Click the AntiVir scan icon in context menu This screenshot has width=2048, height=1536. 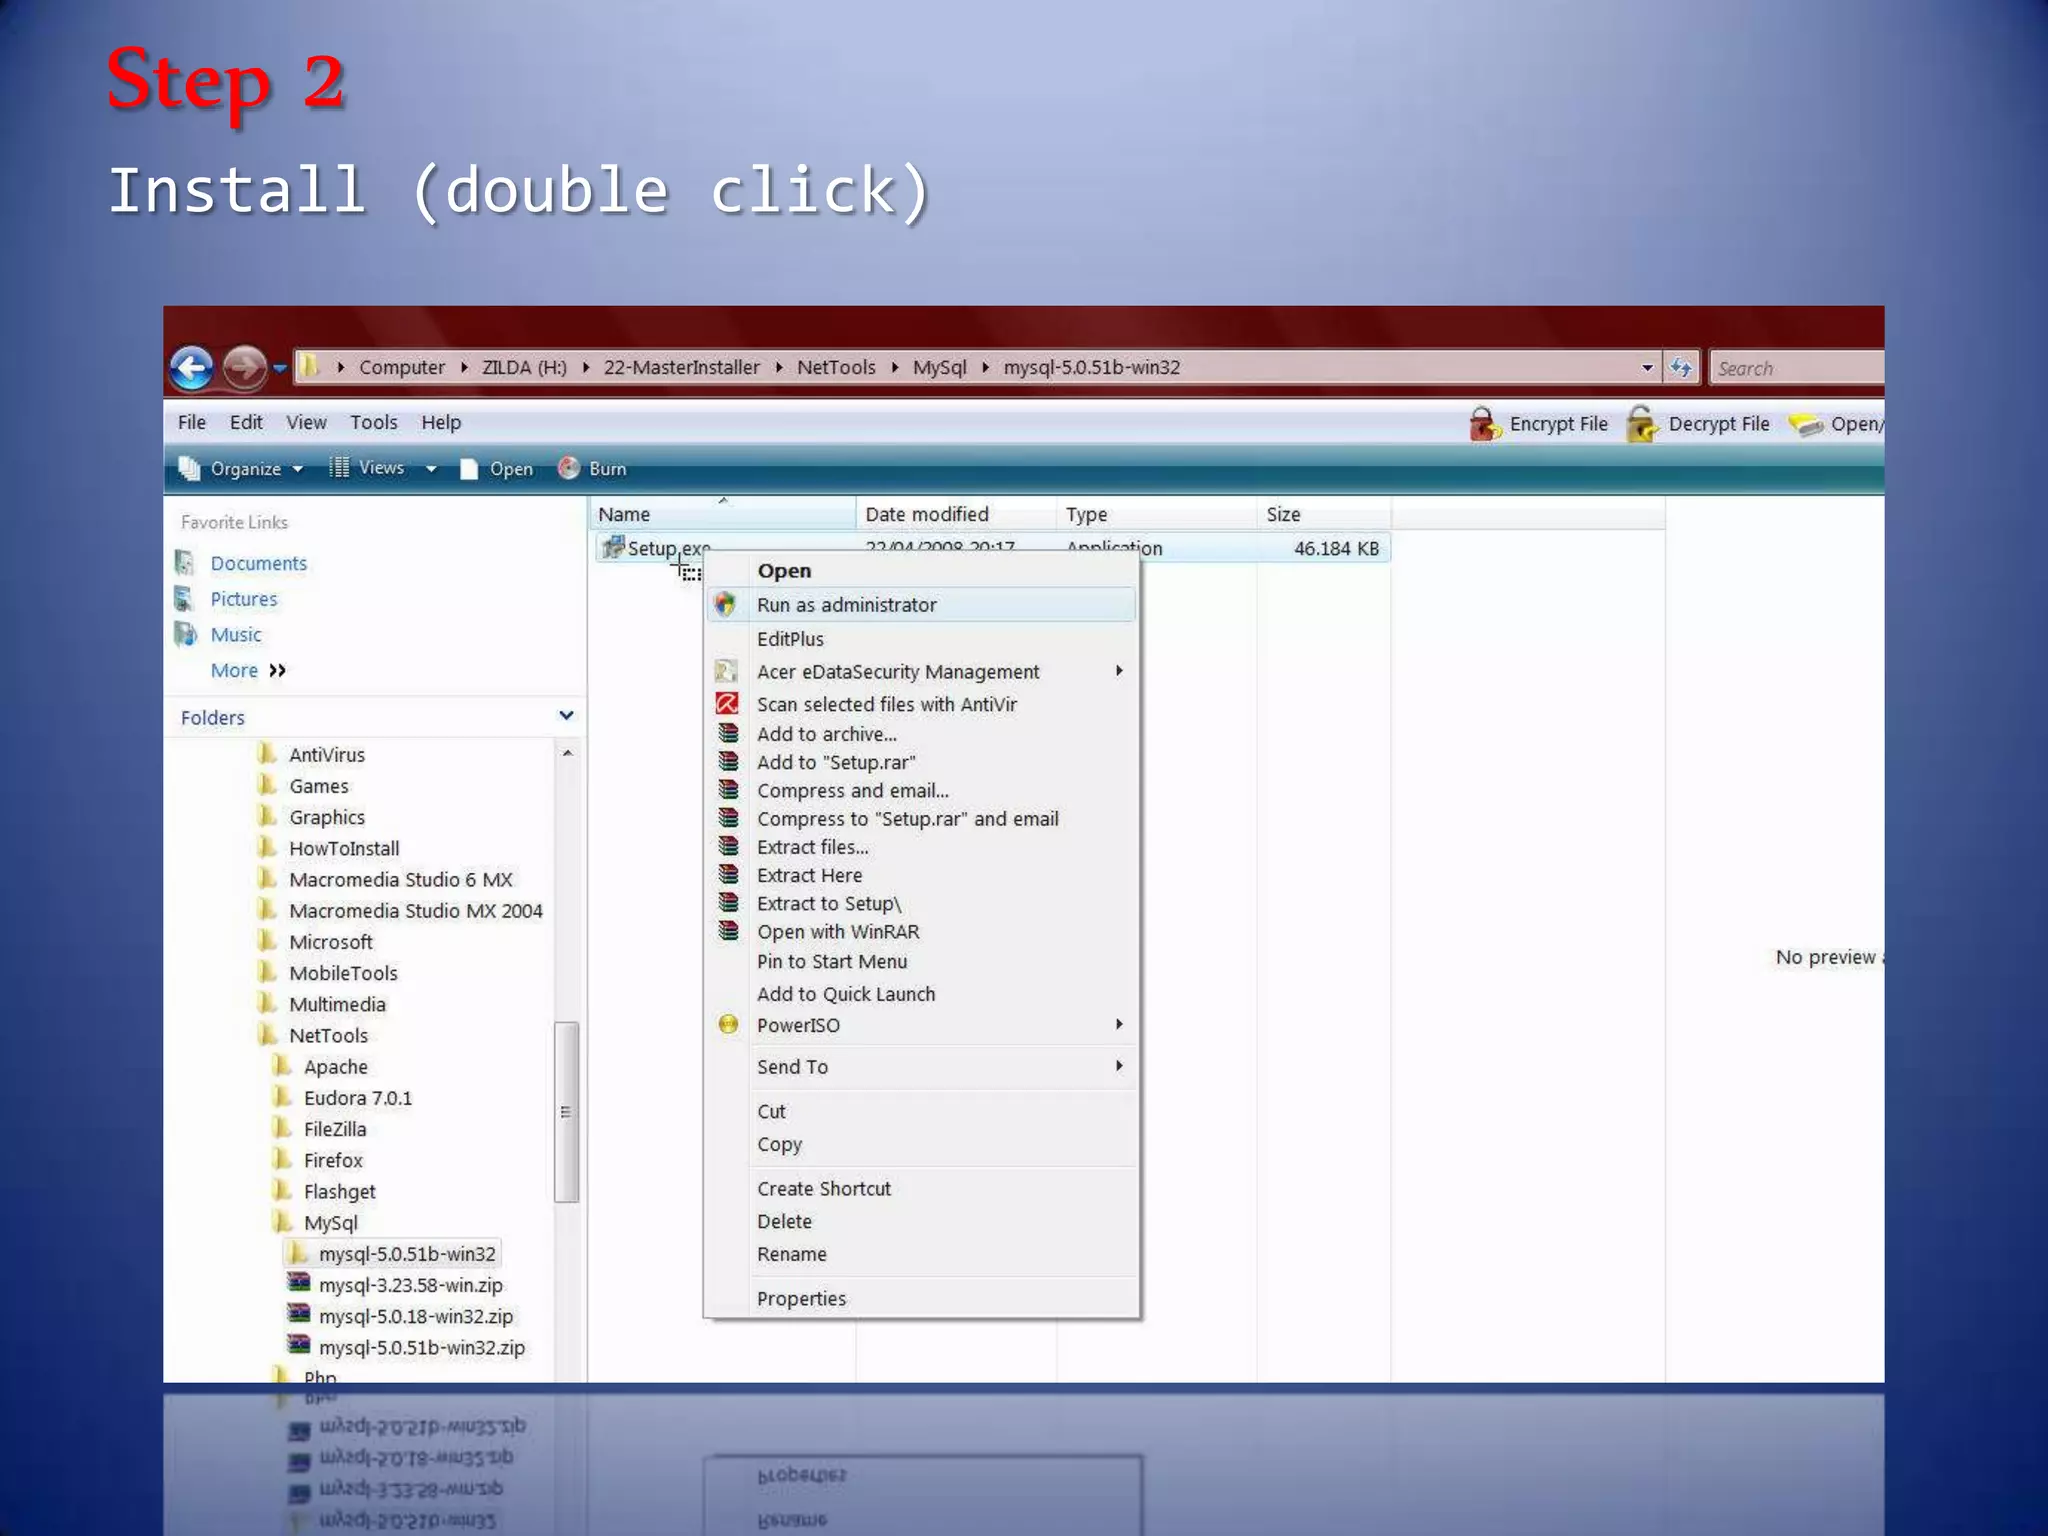coord(727,703)
